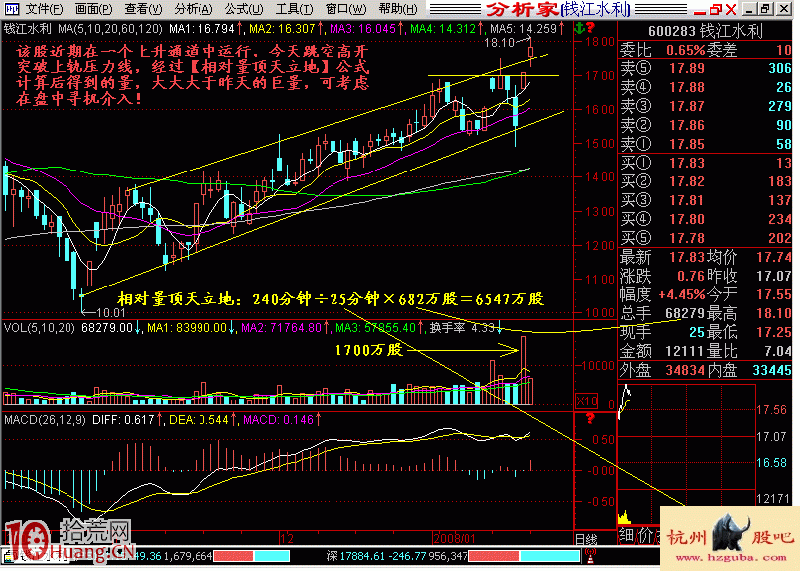Click the 总手 68279 value

coord(685,313)
